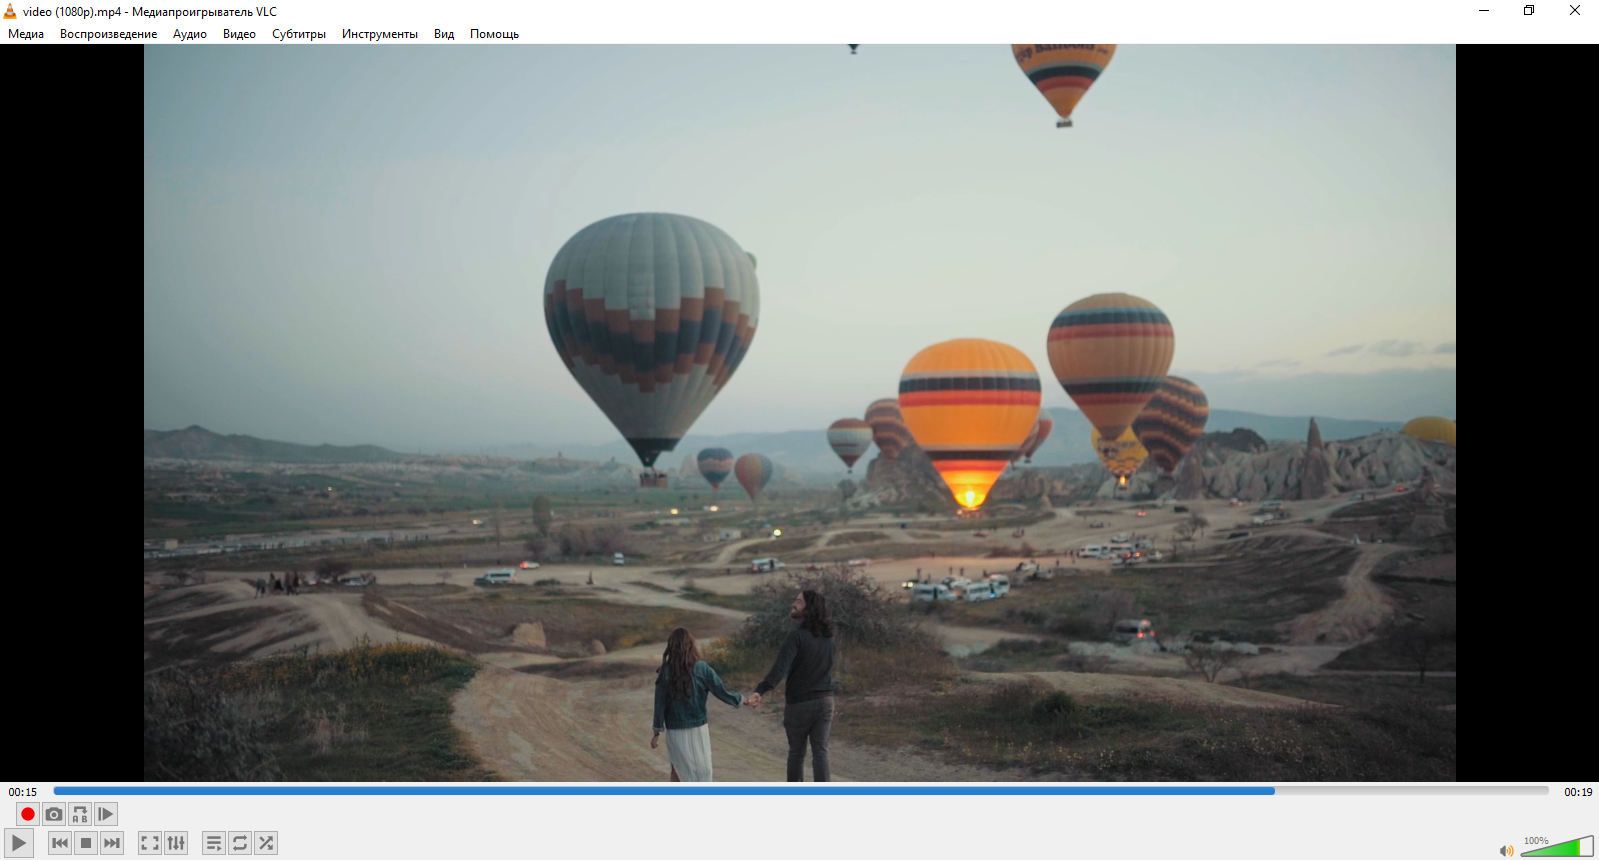
Task: Toggle fullscreen mode
Action: (x=150, y=843)
